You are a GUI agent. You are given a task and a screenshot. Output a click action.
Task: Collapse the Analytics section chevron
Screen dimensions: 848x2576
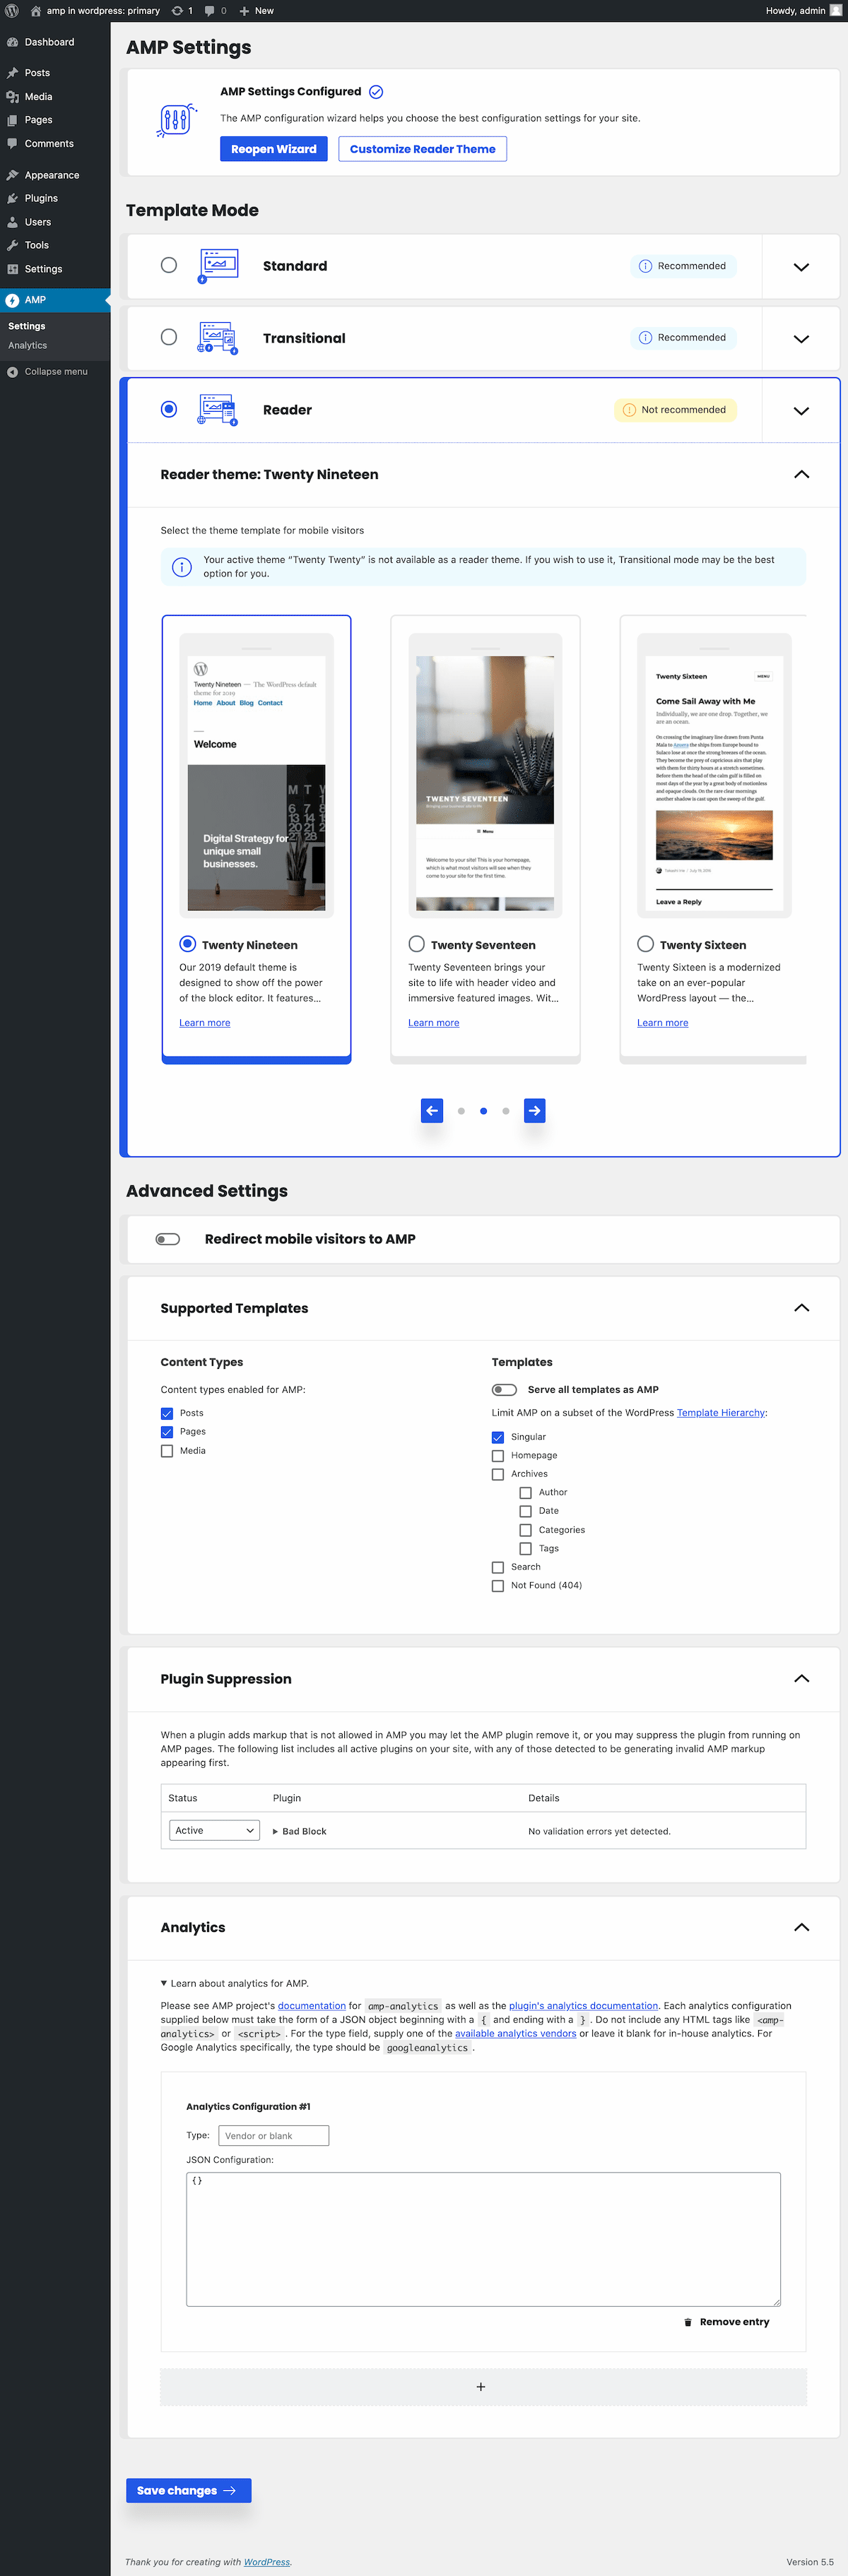[801, 1927]
